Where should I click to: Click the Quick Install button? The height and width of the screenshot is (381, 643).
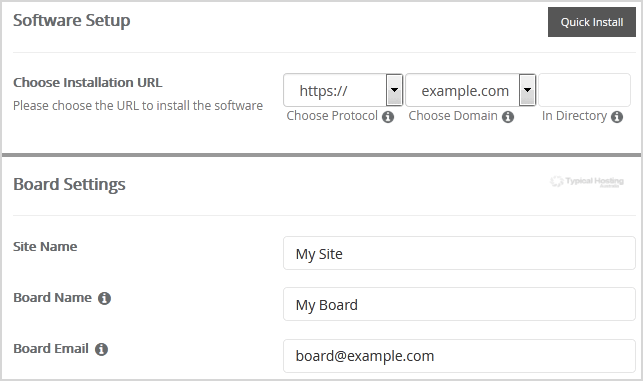click(591, 22)
